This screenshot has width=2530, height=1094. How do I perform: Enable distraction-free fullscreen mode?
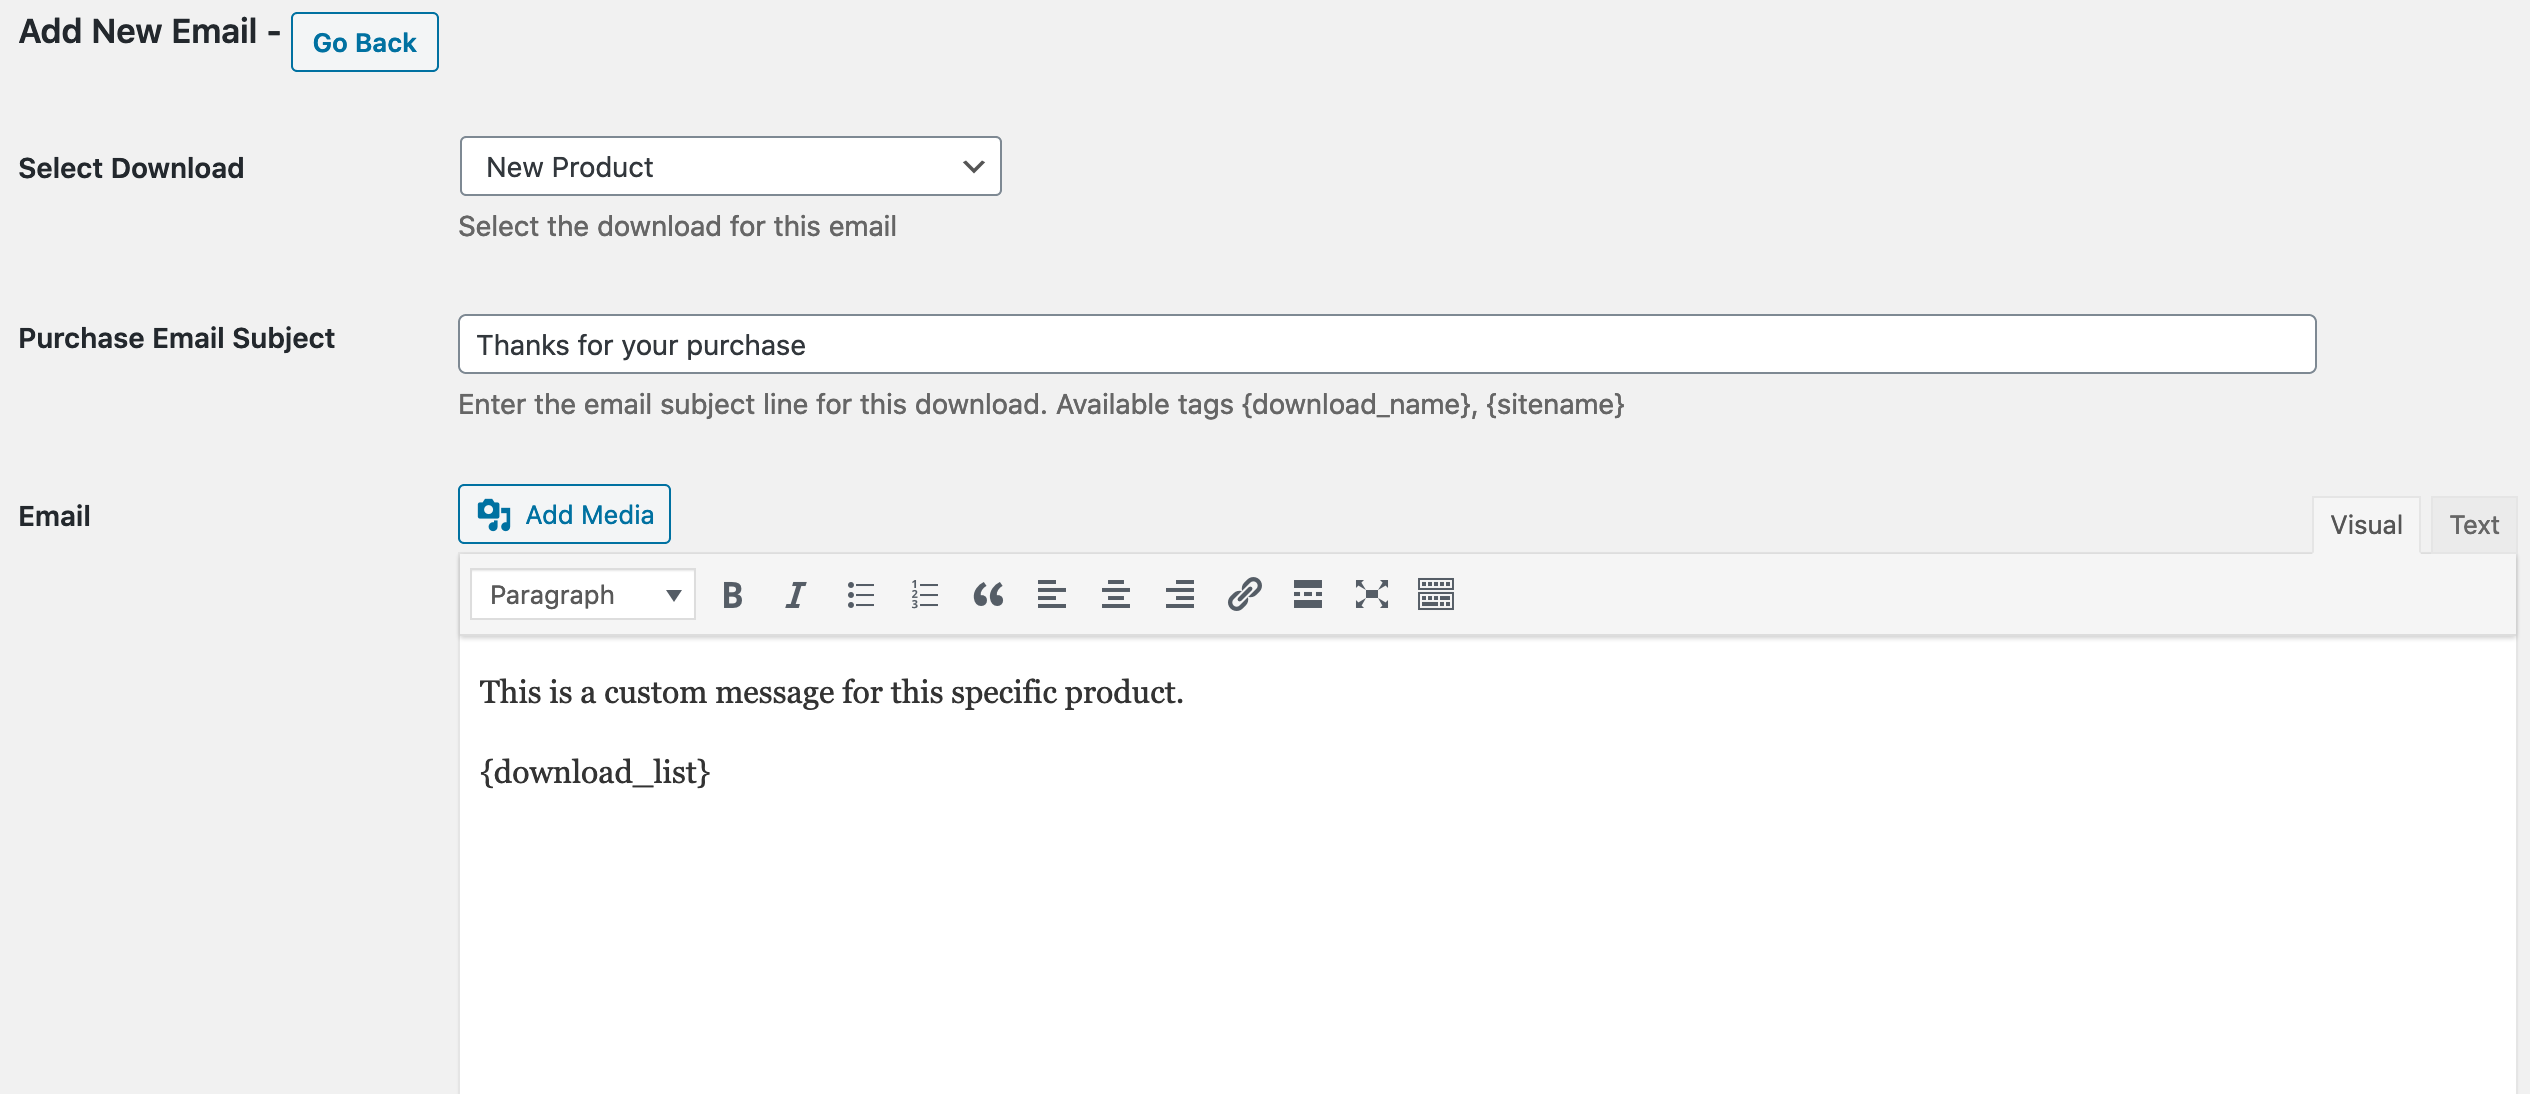[1372, 595]
